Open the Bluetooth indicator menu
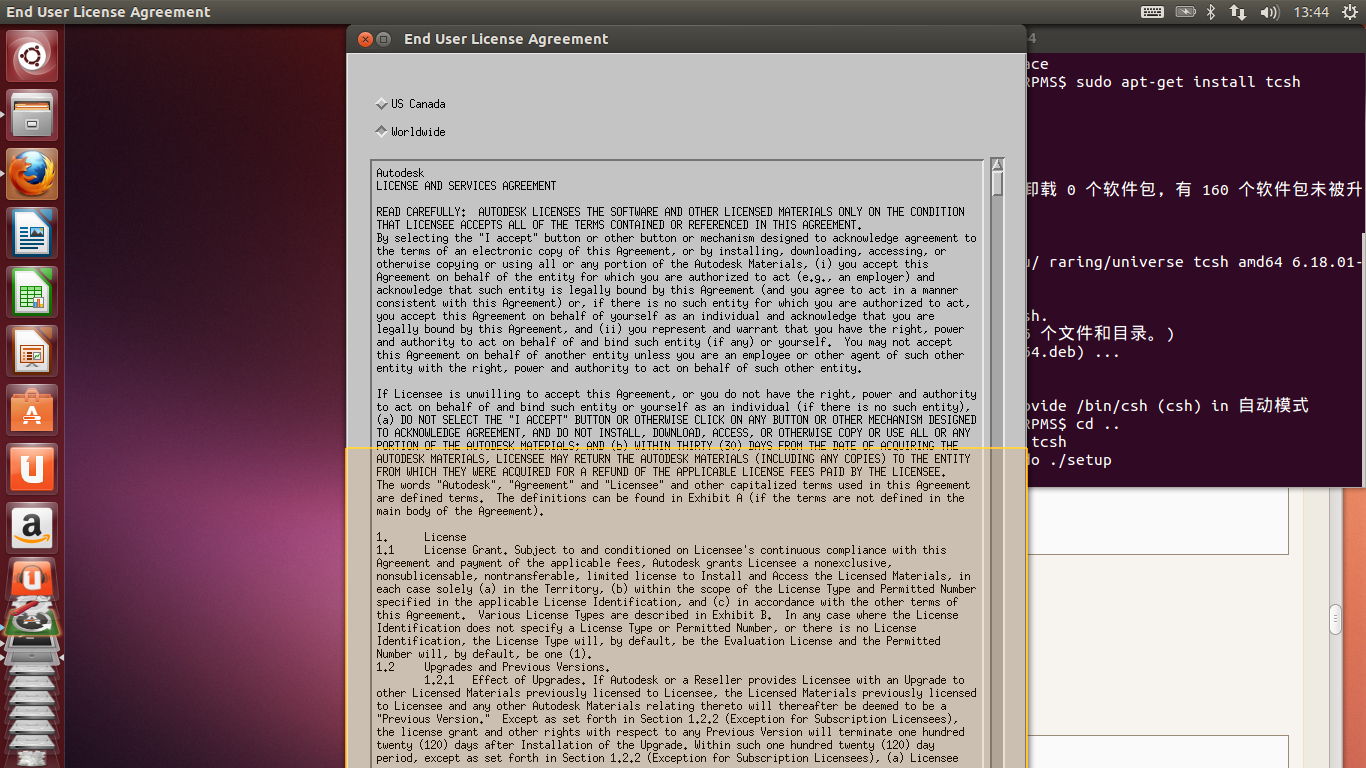 (1210, 12)
